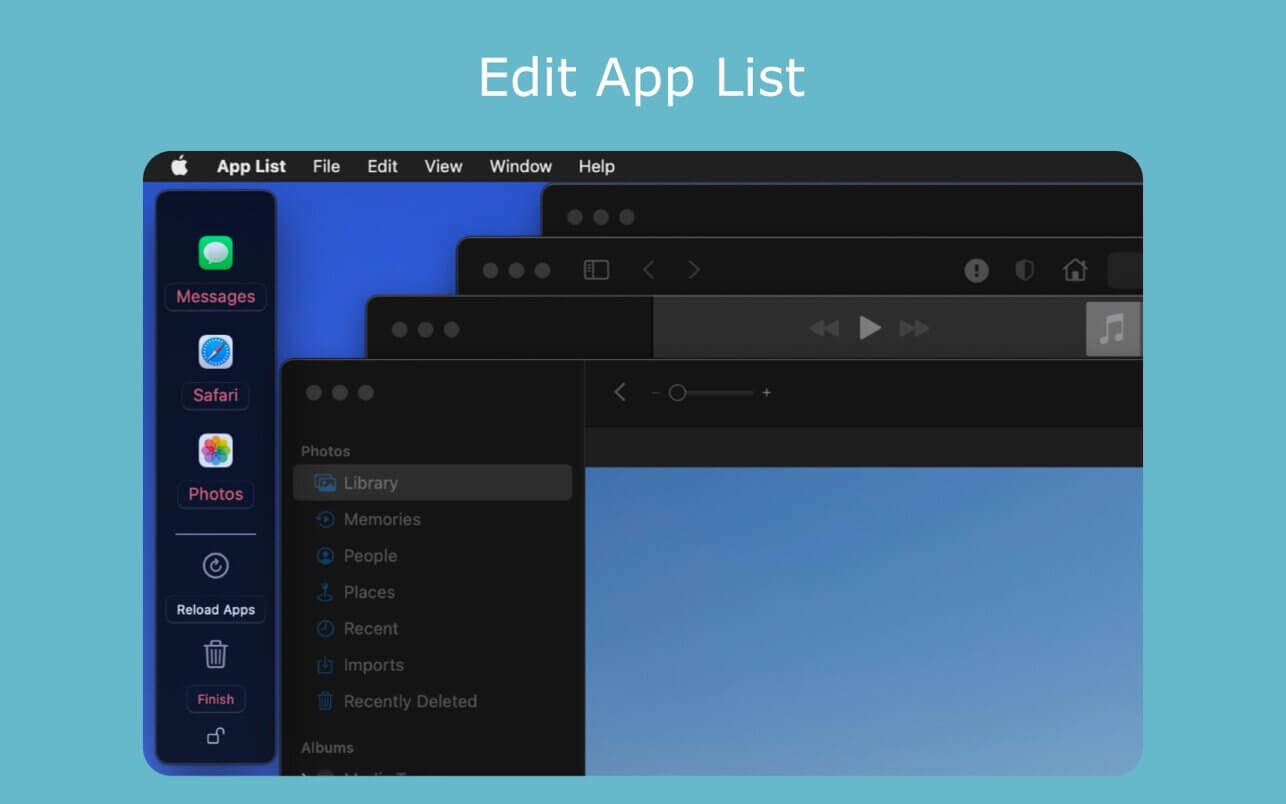Click the Safari sidebar toggle icon
This screenshot has height=804, width=1286.
click(x=596, y=270)
